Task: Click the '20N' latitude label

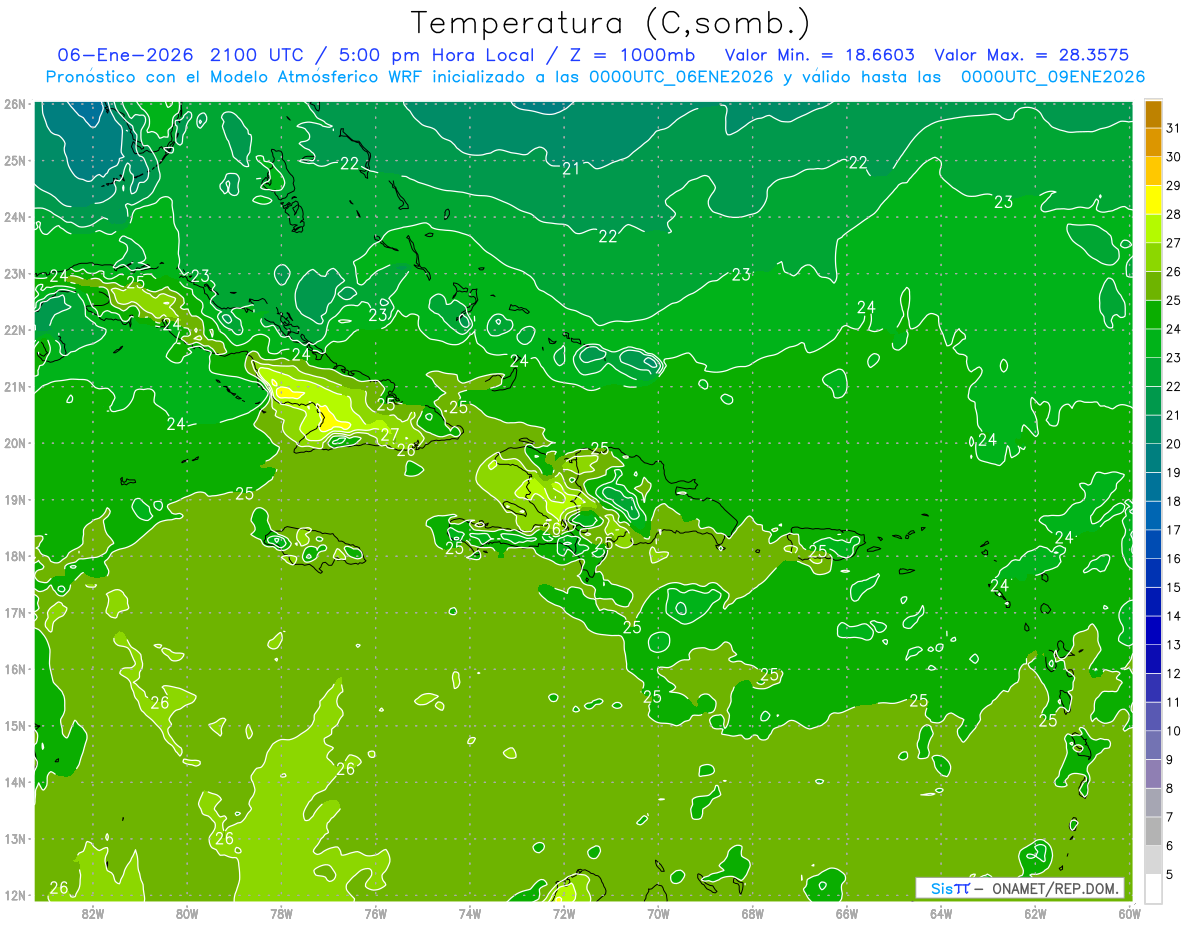Action: 15,443
